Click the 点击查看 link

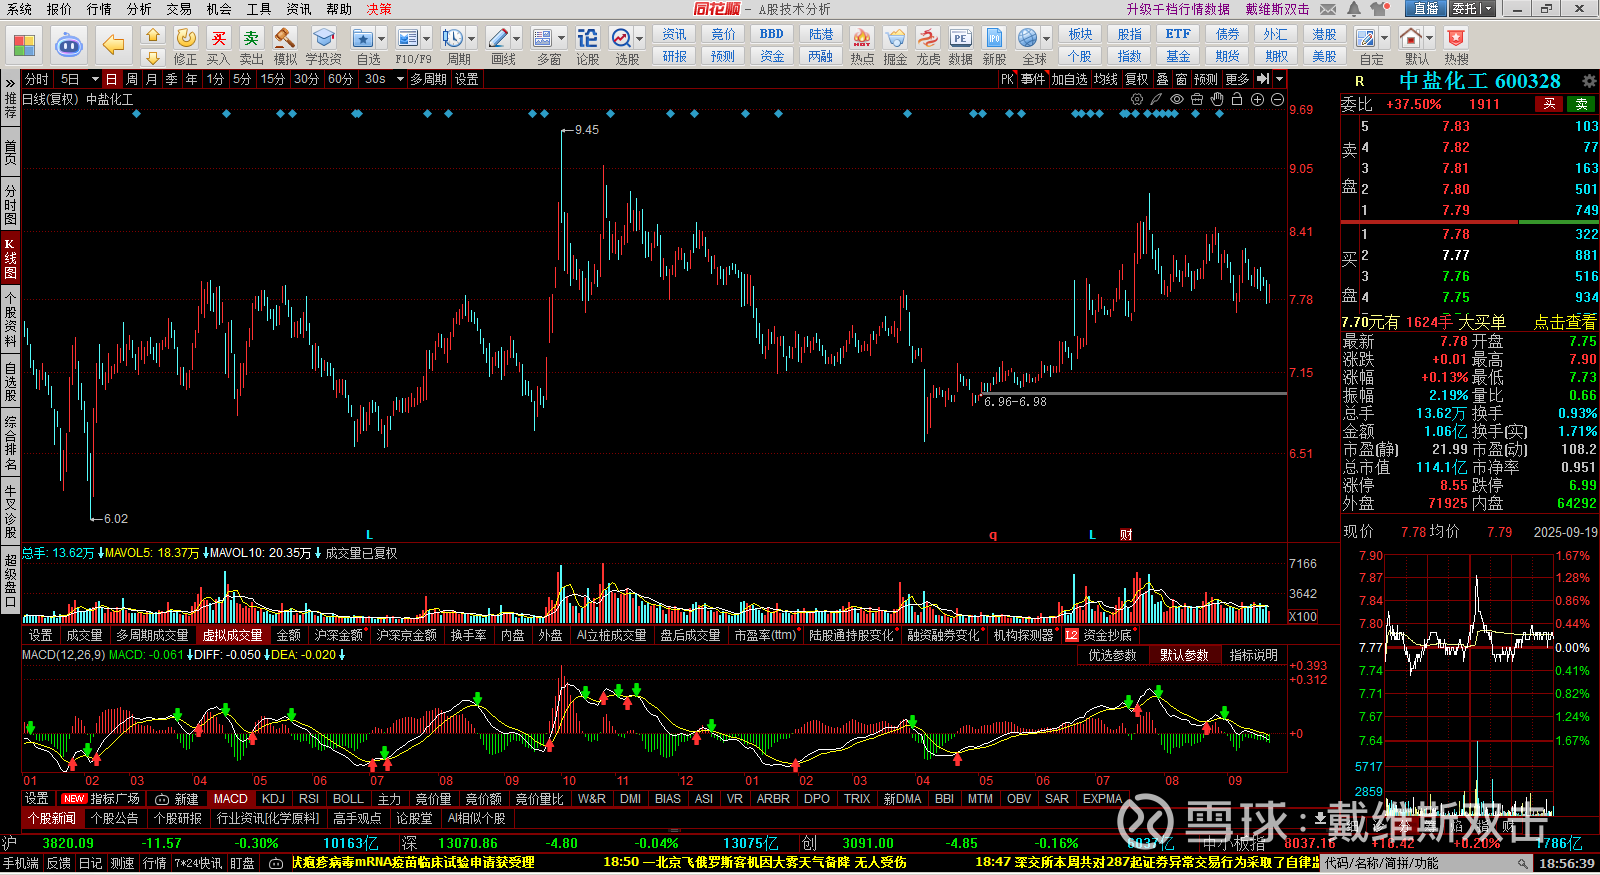coord(1565,322)
